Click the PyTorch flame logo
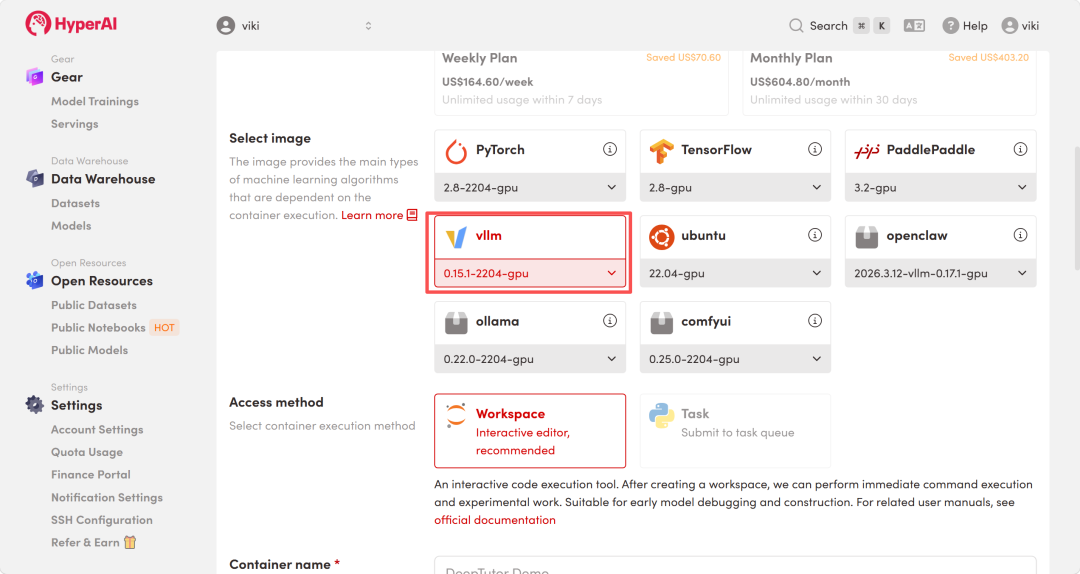Screen dimensions: 1080x574 [x=456, y=151]
